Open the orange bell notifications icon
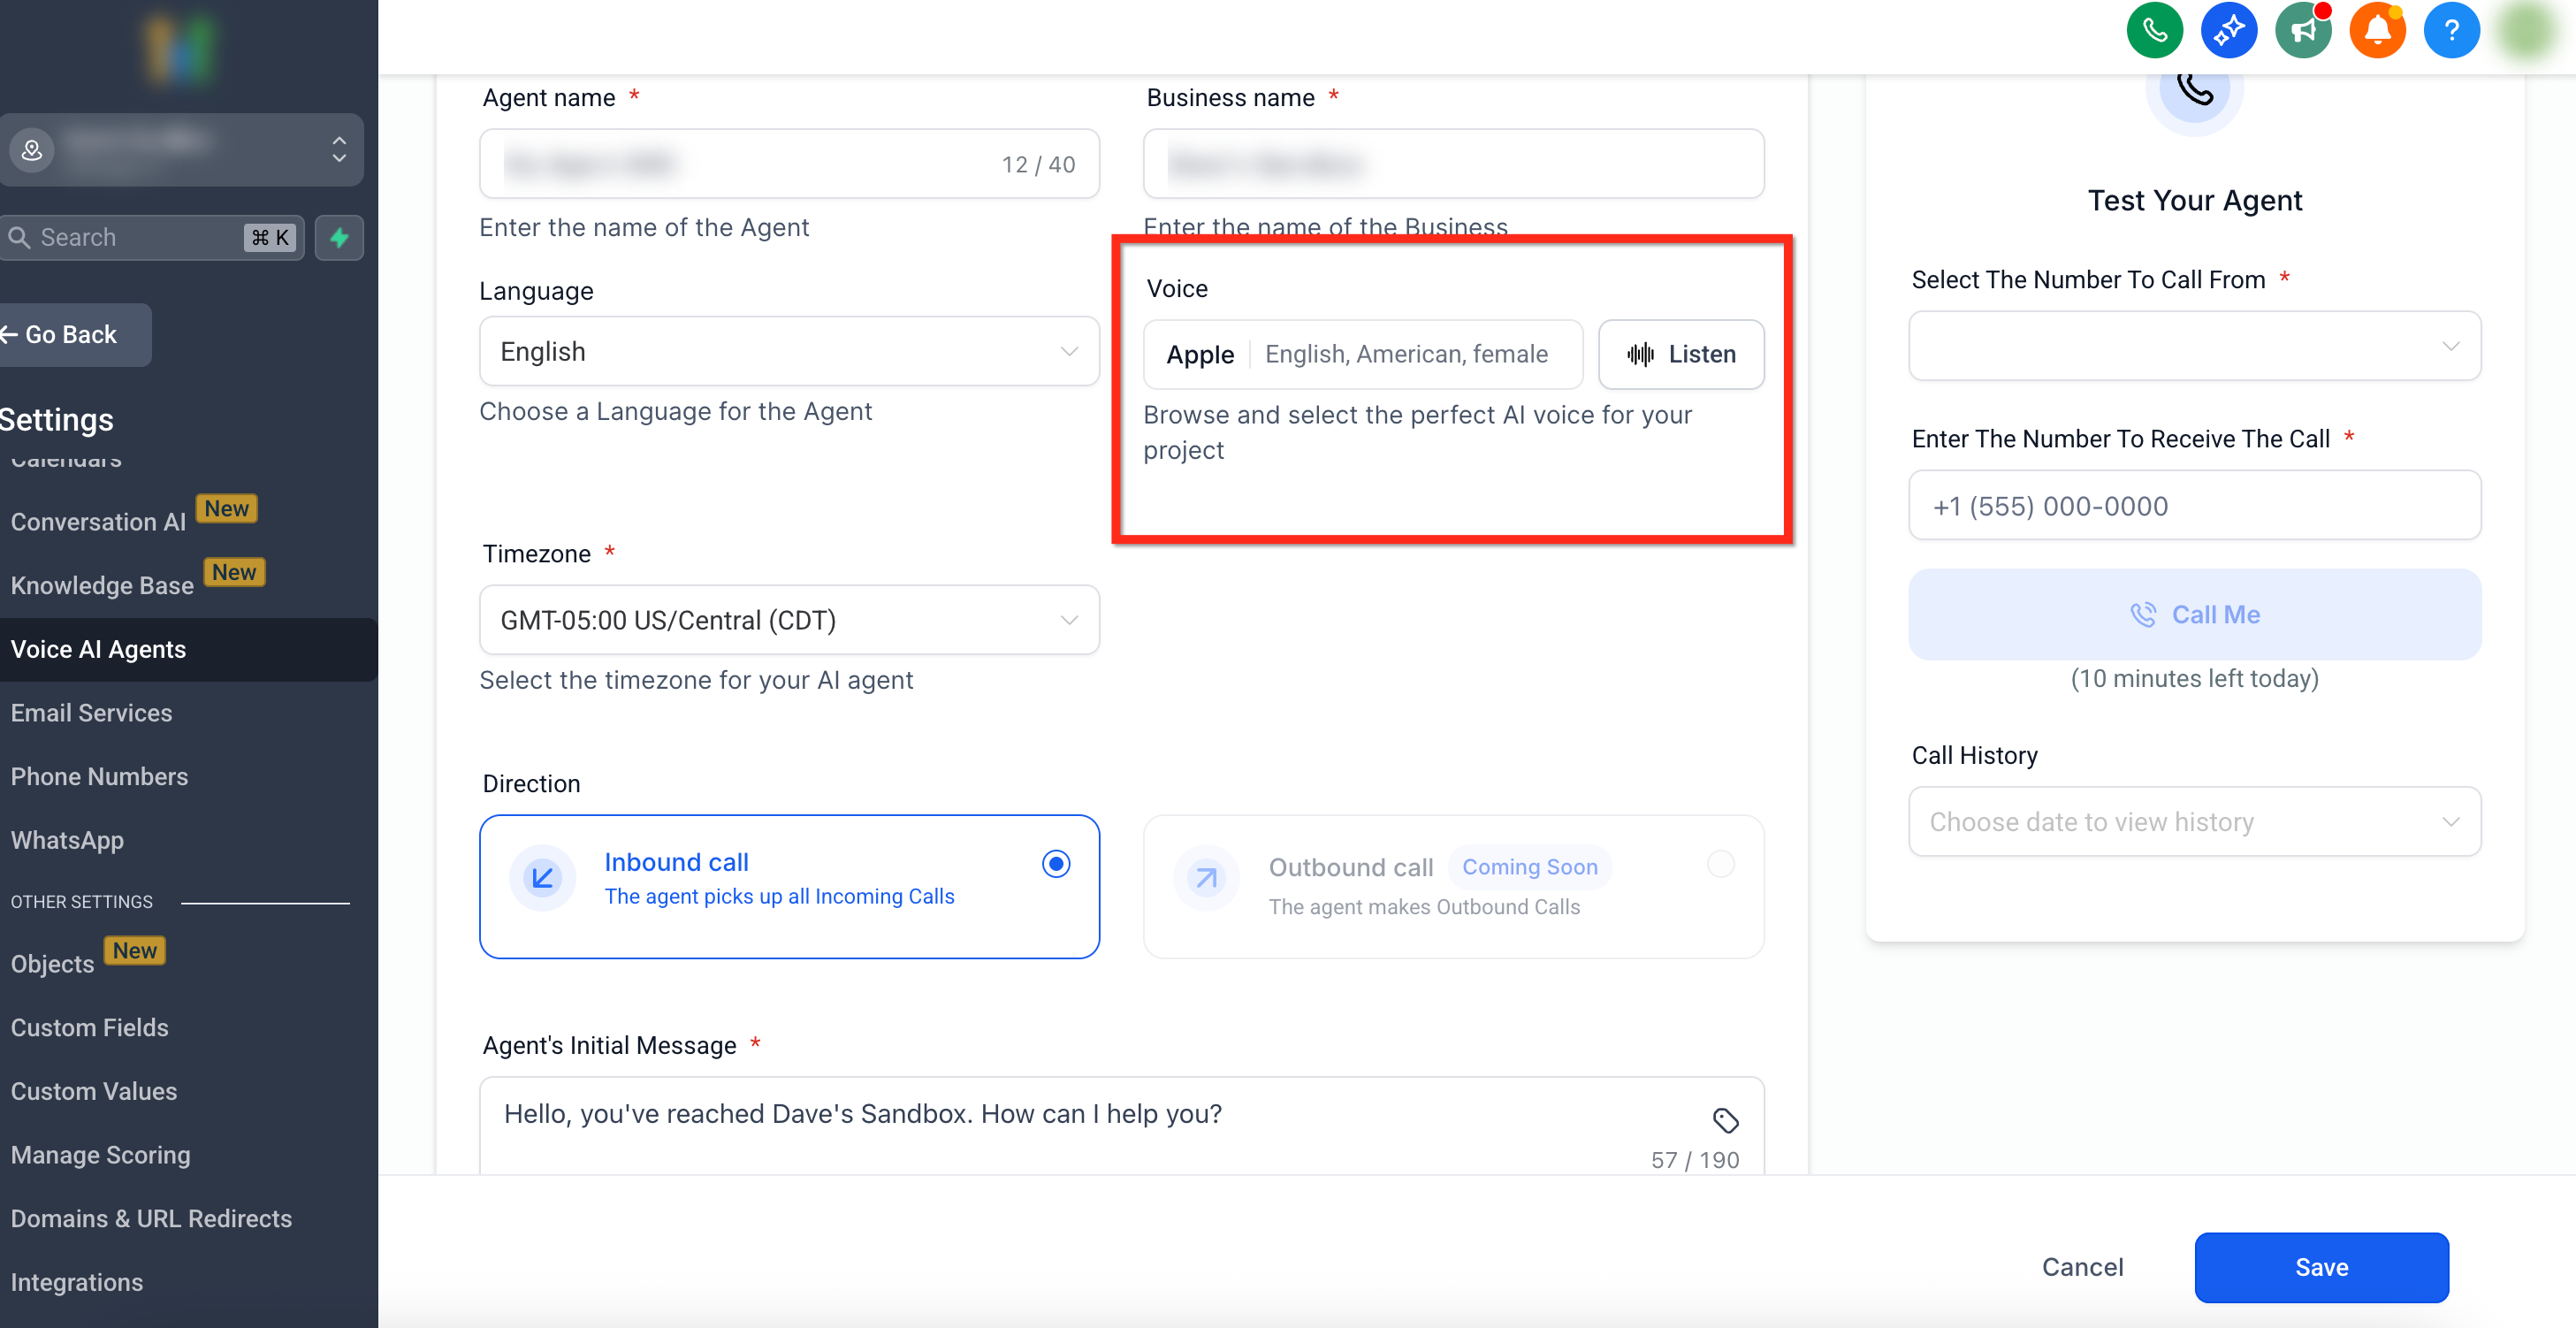 pos(2376,30)
